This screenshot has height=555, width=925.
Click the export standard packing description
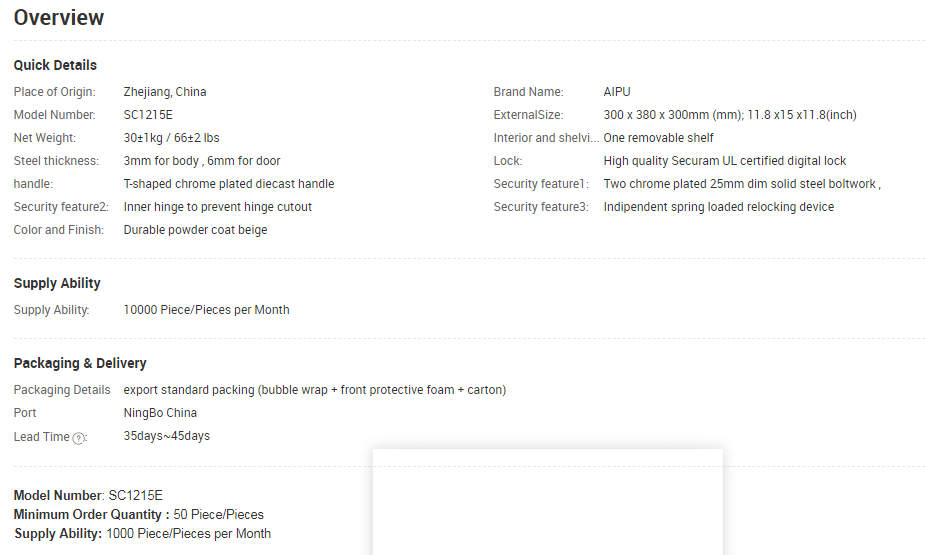[x=314, y=390]
